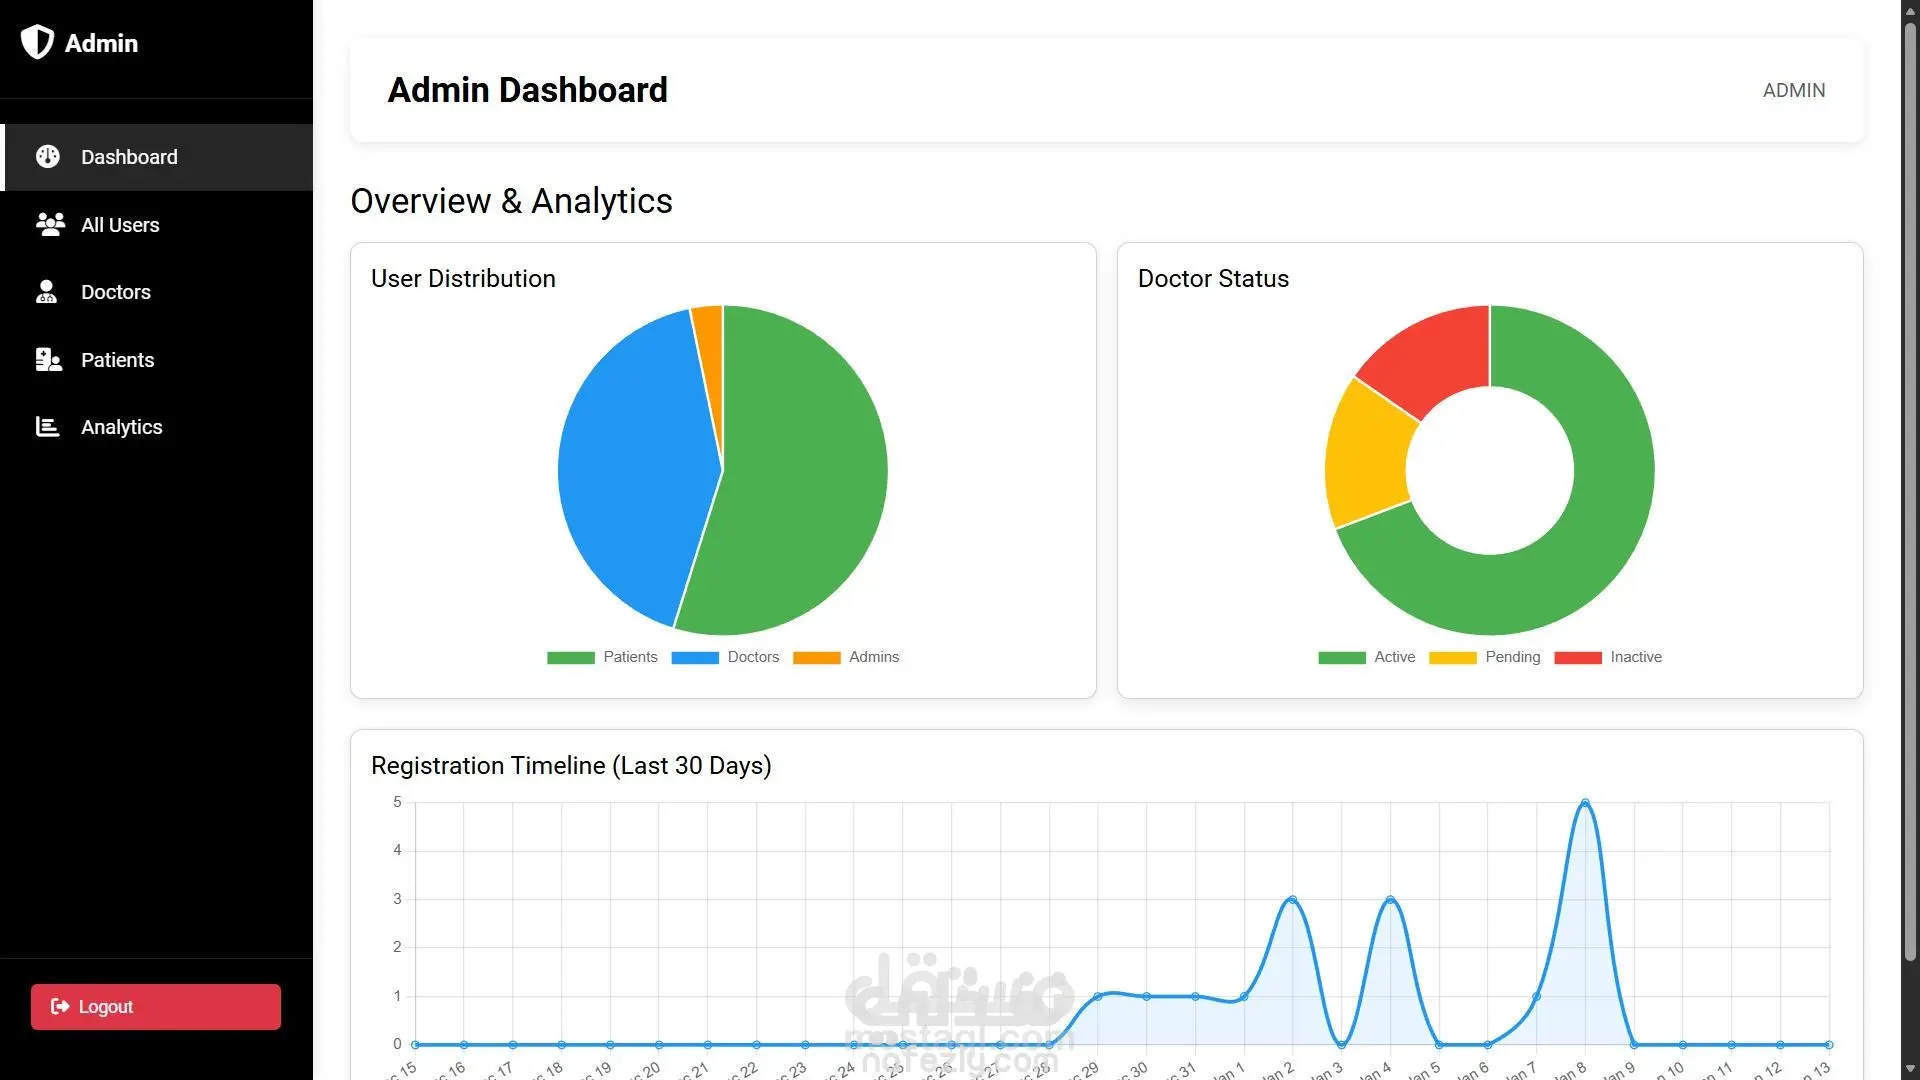Toggle Admins legend in User Distribution
This screenshot has height=1080, width=1920.
click(846, 657)
